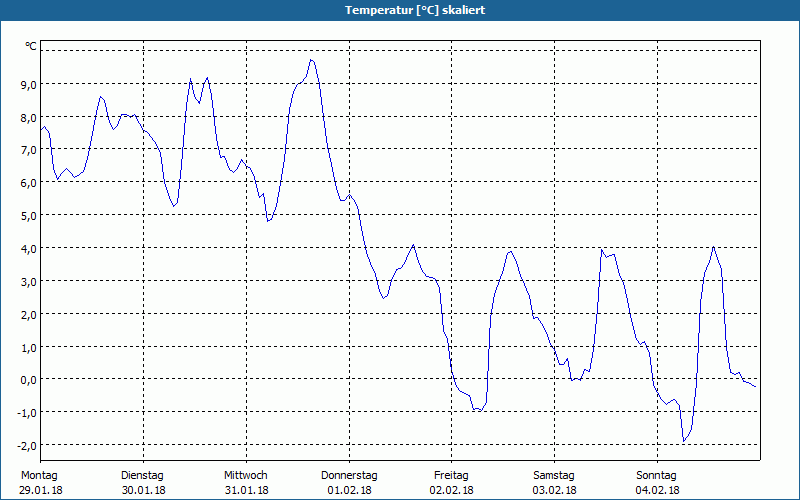Click the Freitag day label
Image resolution: width=800 pixels, height=500 pixels.
(x=451, y=476)
